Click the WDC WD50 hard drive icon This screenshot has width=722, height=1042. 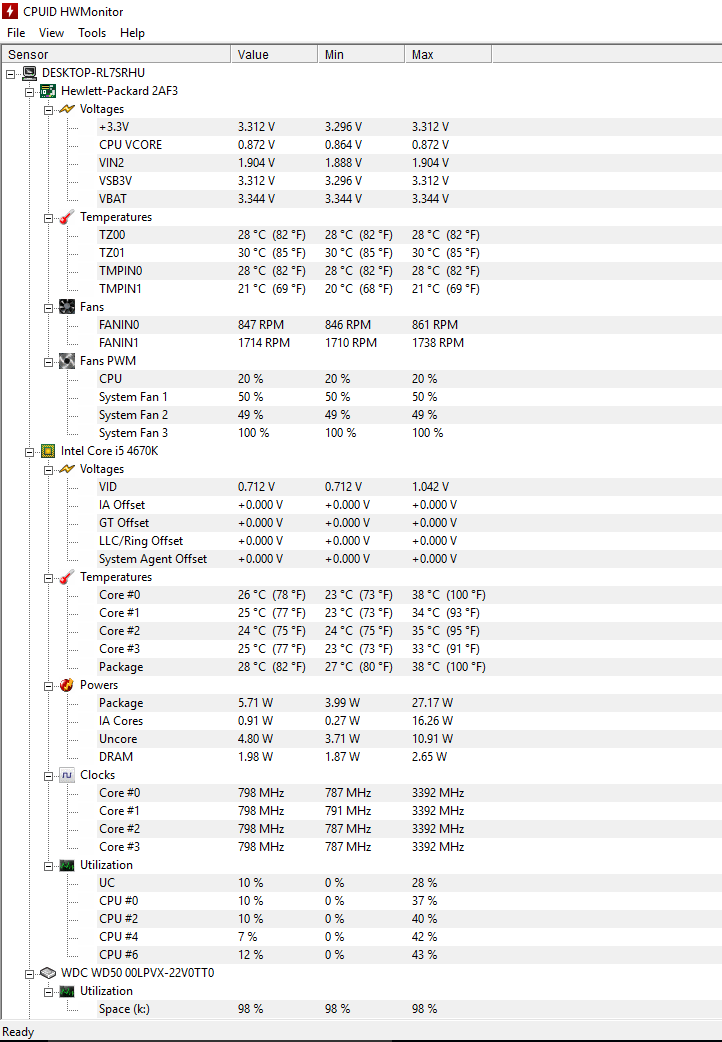(48, 973)
